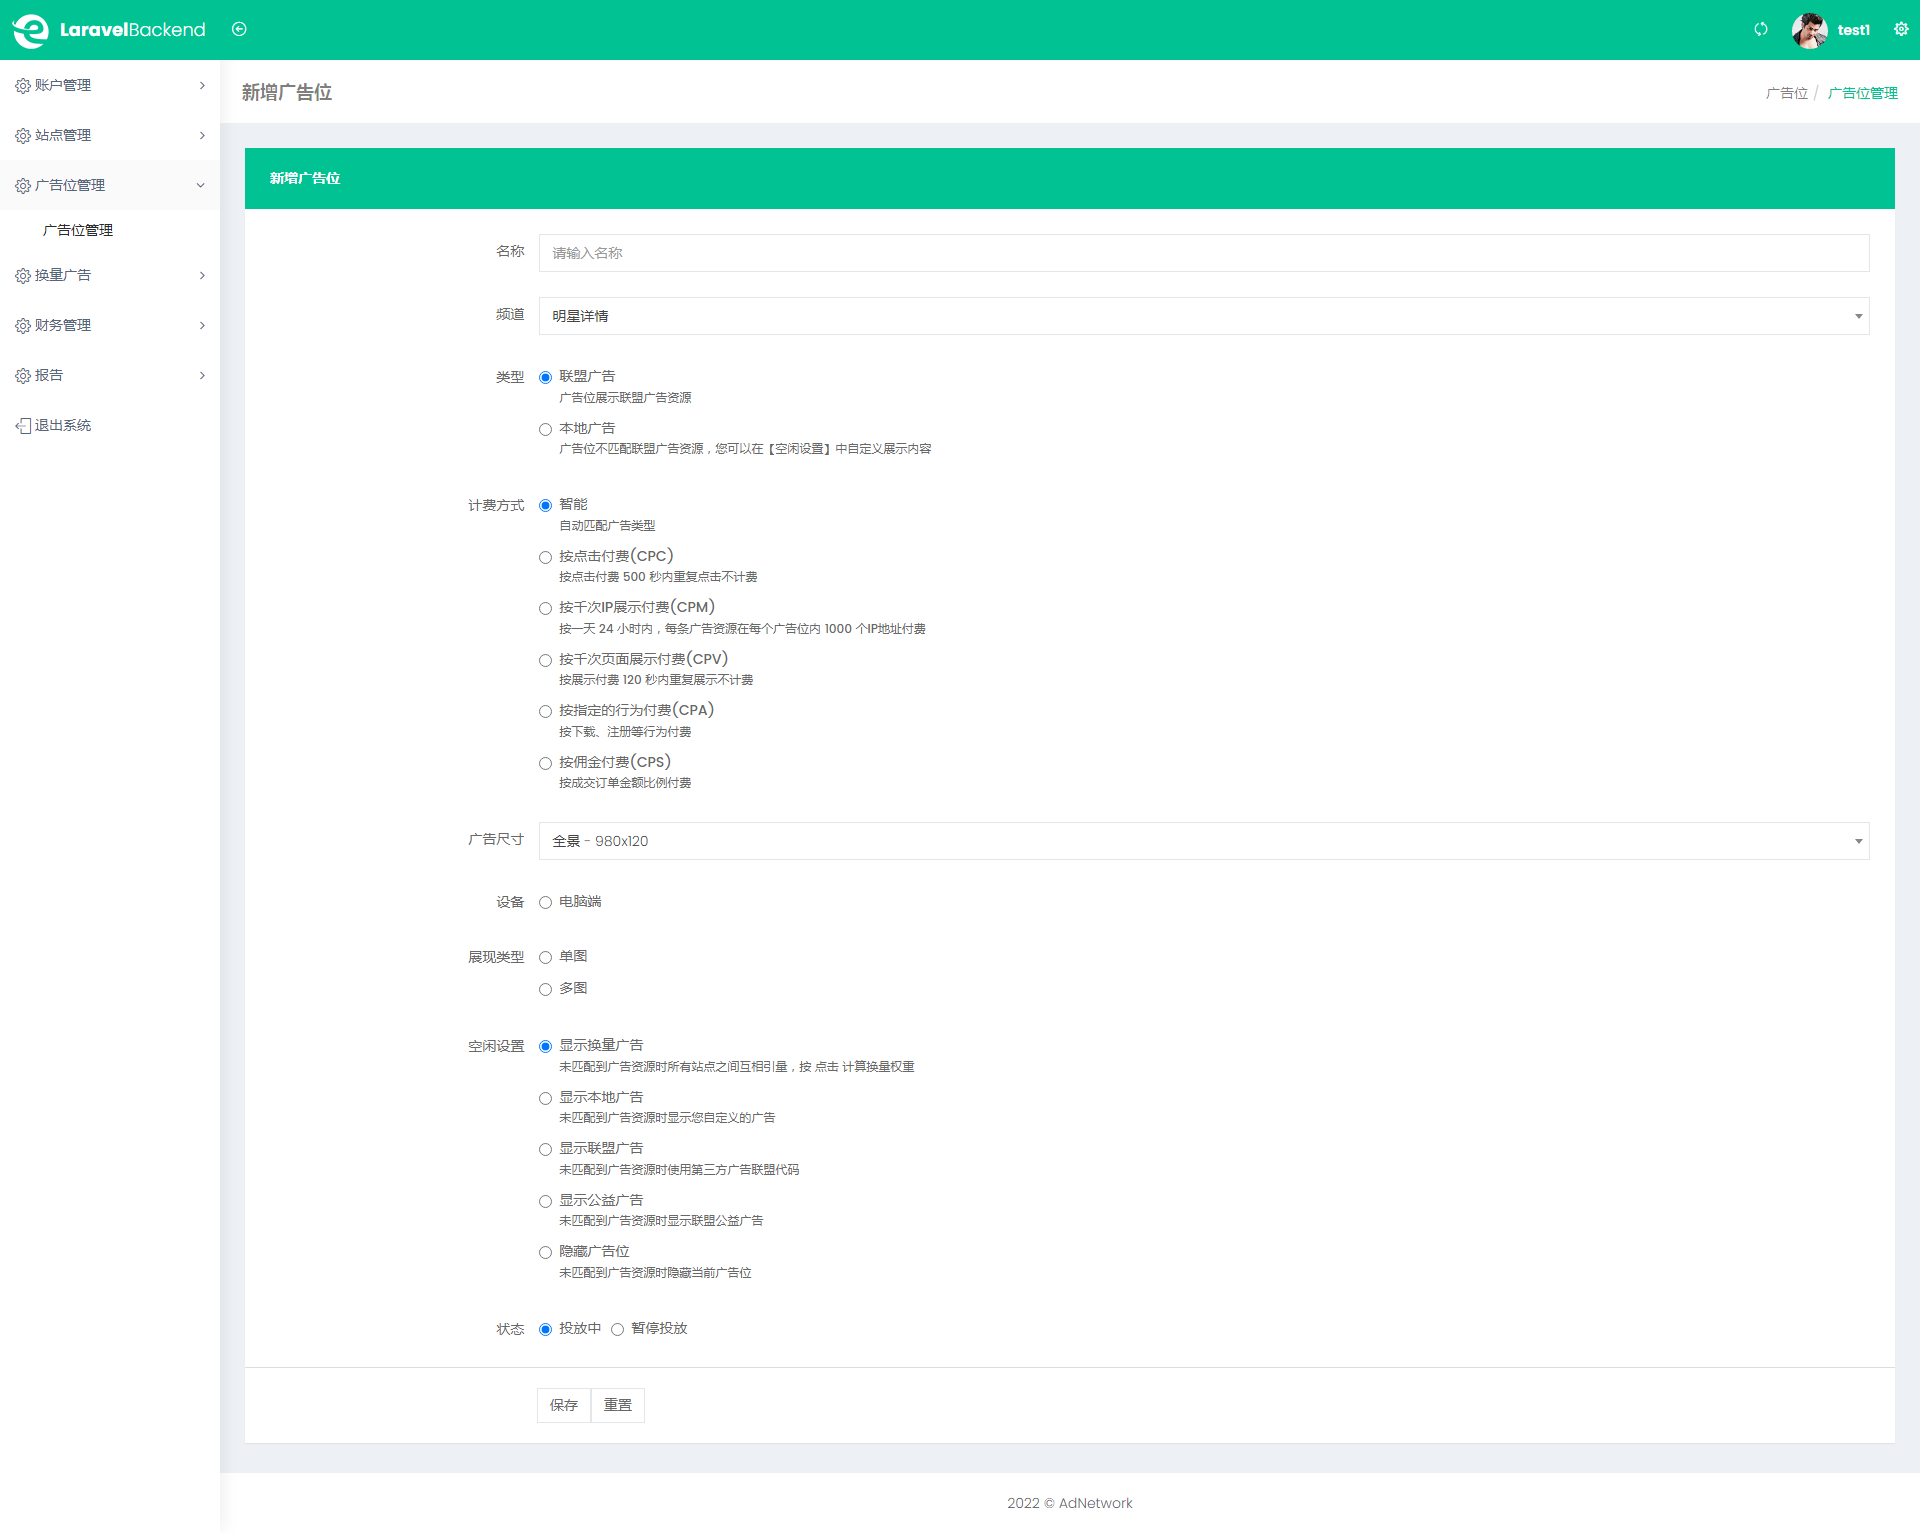Click the 广告位管理 breadcrumb link

pos(1862,93)
